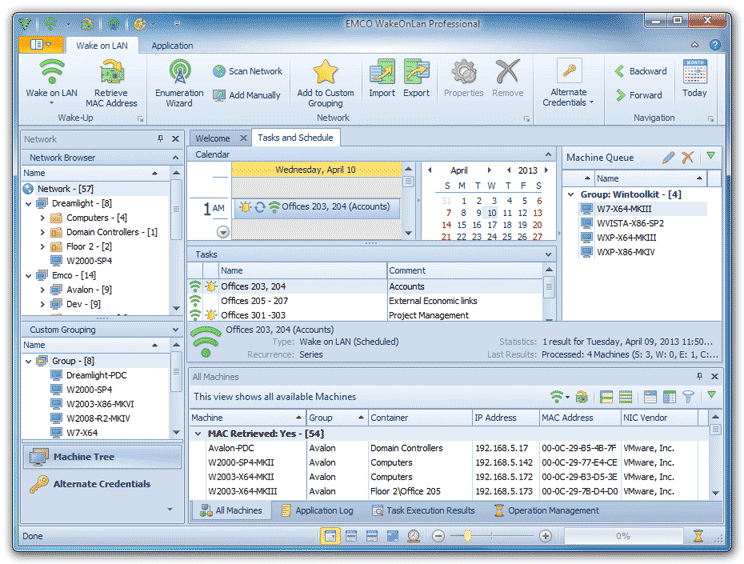Image resolution: width=744 pixels, height=564 pixels.
Task: Collapse the Group: Wintoolkit queue node
Action: (x=571, y=194)
